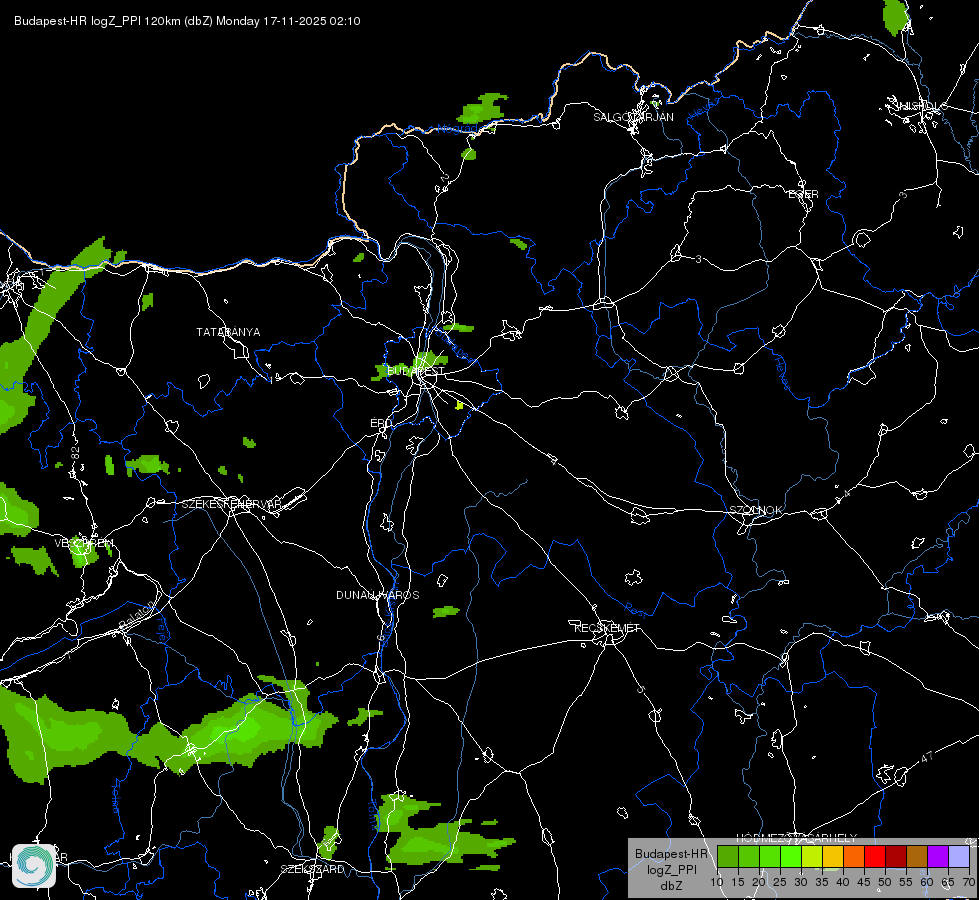Select the 45-50 dBZ red swatch

pos(875,857)
